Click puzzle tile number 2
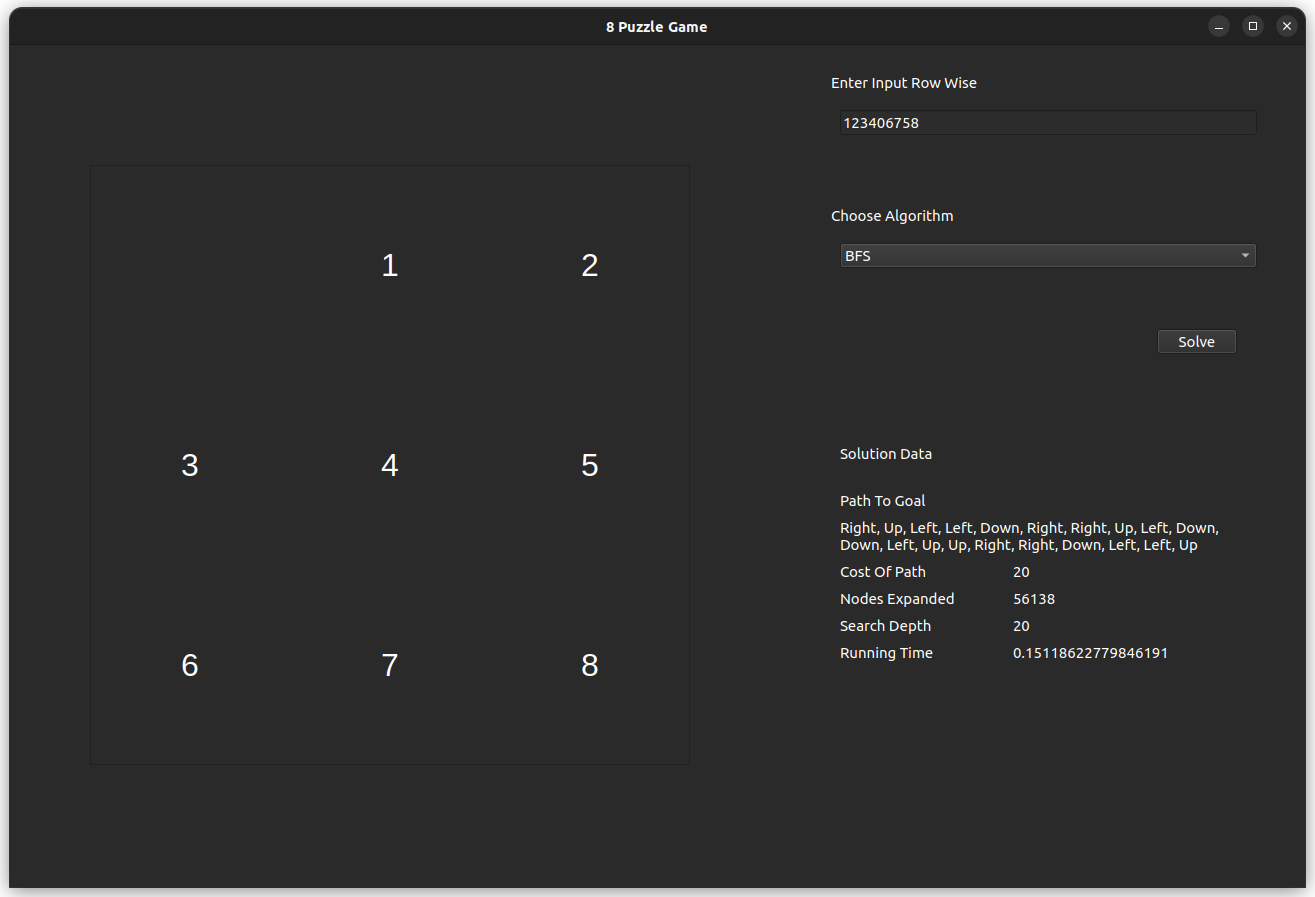 pos(590,265)
